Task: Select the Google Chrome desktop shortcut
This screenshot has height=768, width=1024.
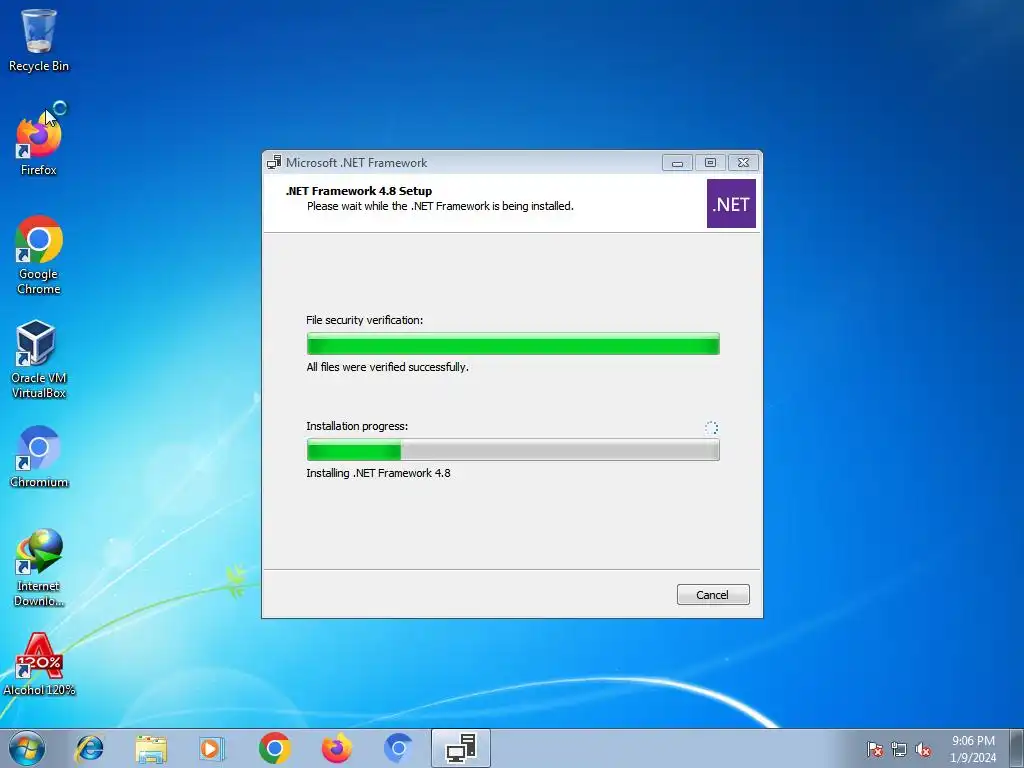Action: (39, 255)
